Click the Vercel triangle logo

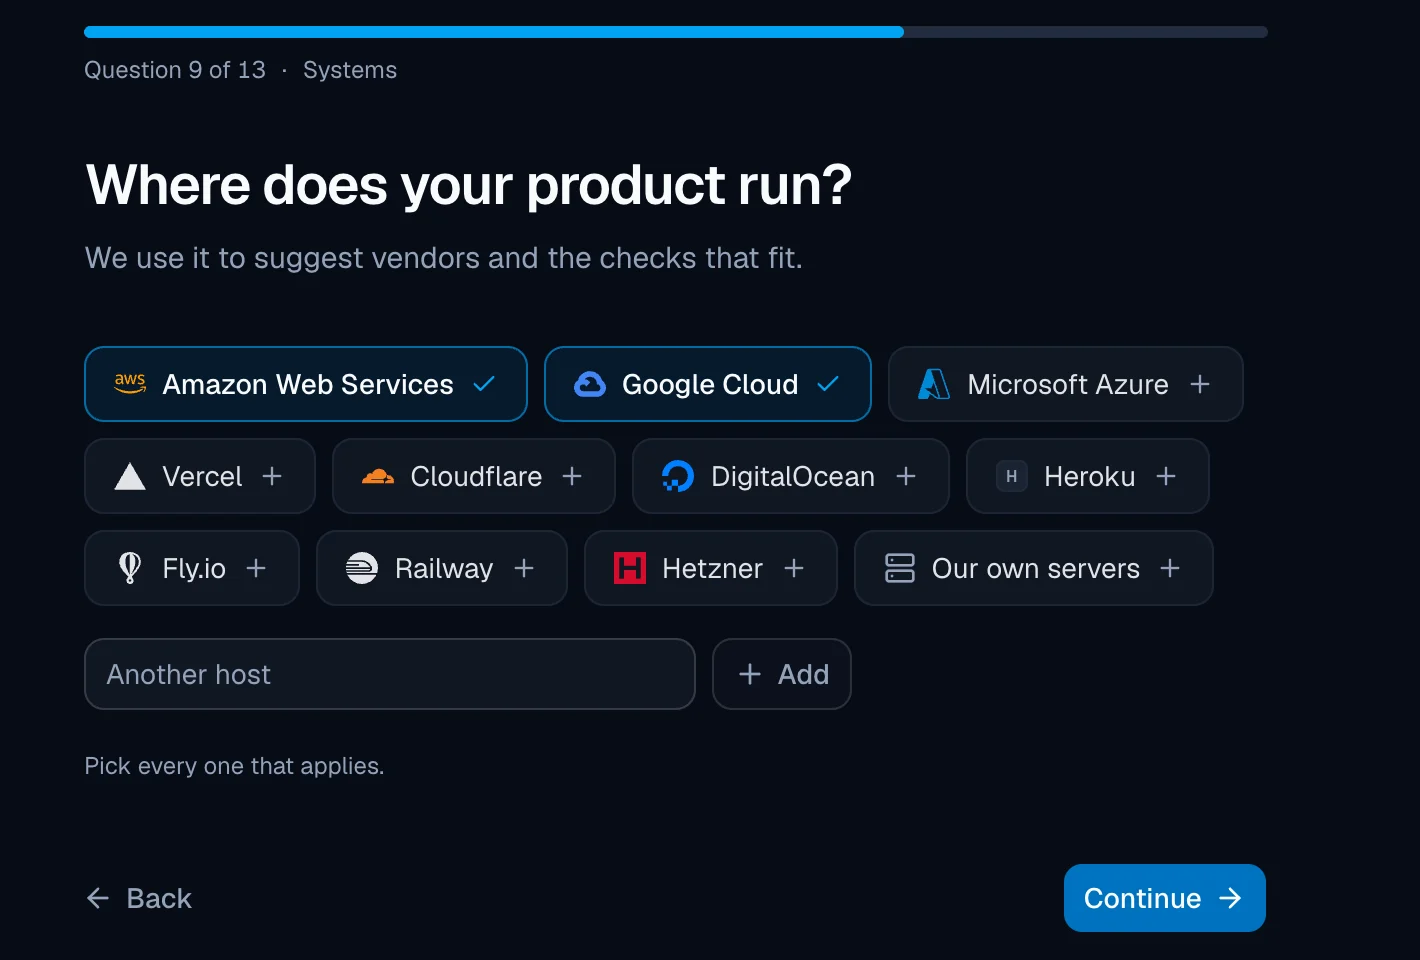coord(130,476)
